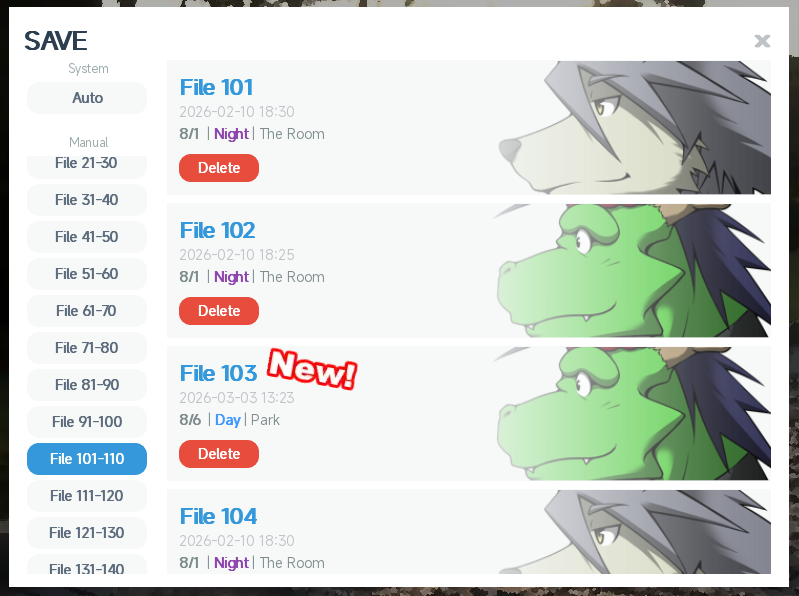
Task: Switch to File 111-120 page
Action: pyautogui.click(x=87, y=496)
